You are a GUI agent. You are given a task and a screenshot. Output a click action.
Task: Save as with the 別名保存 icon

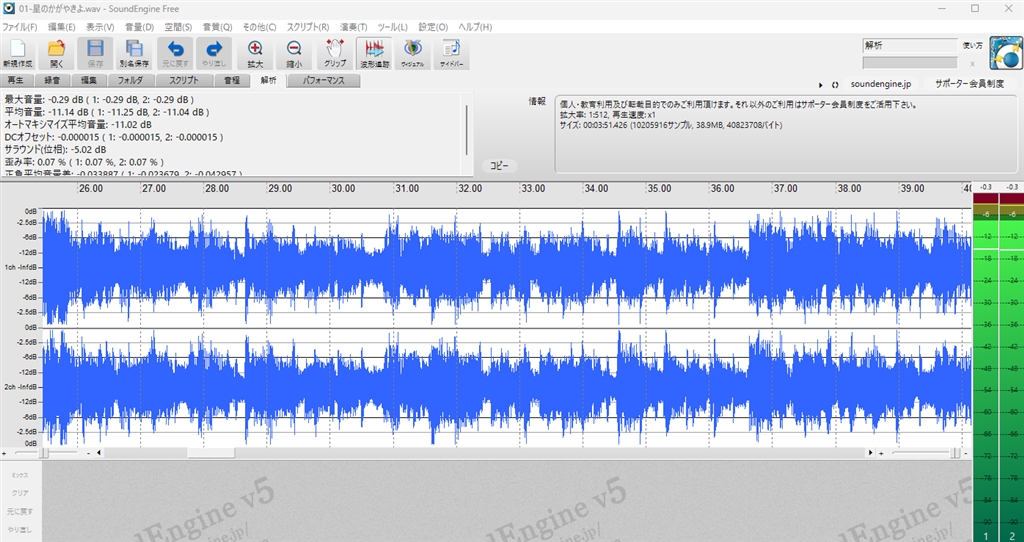pyautogui.click(x=135, y=53)
